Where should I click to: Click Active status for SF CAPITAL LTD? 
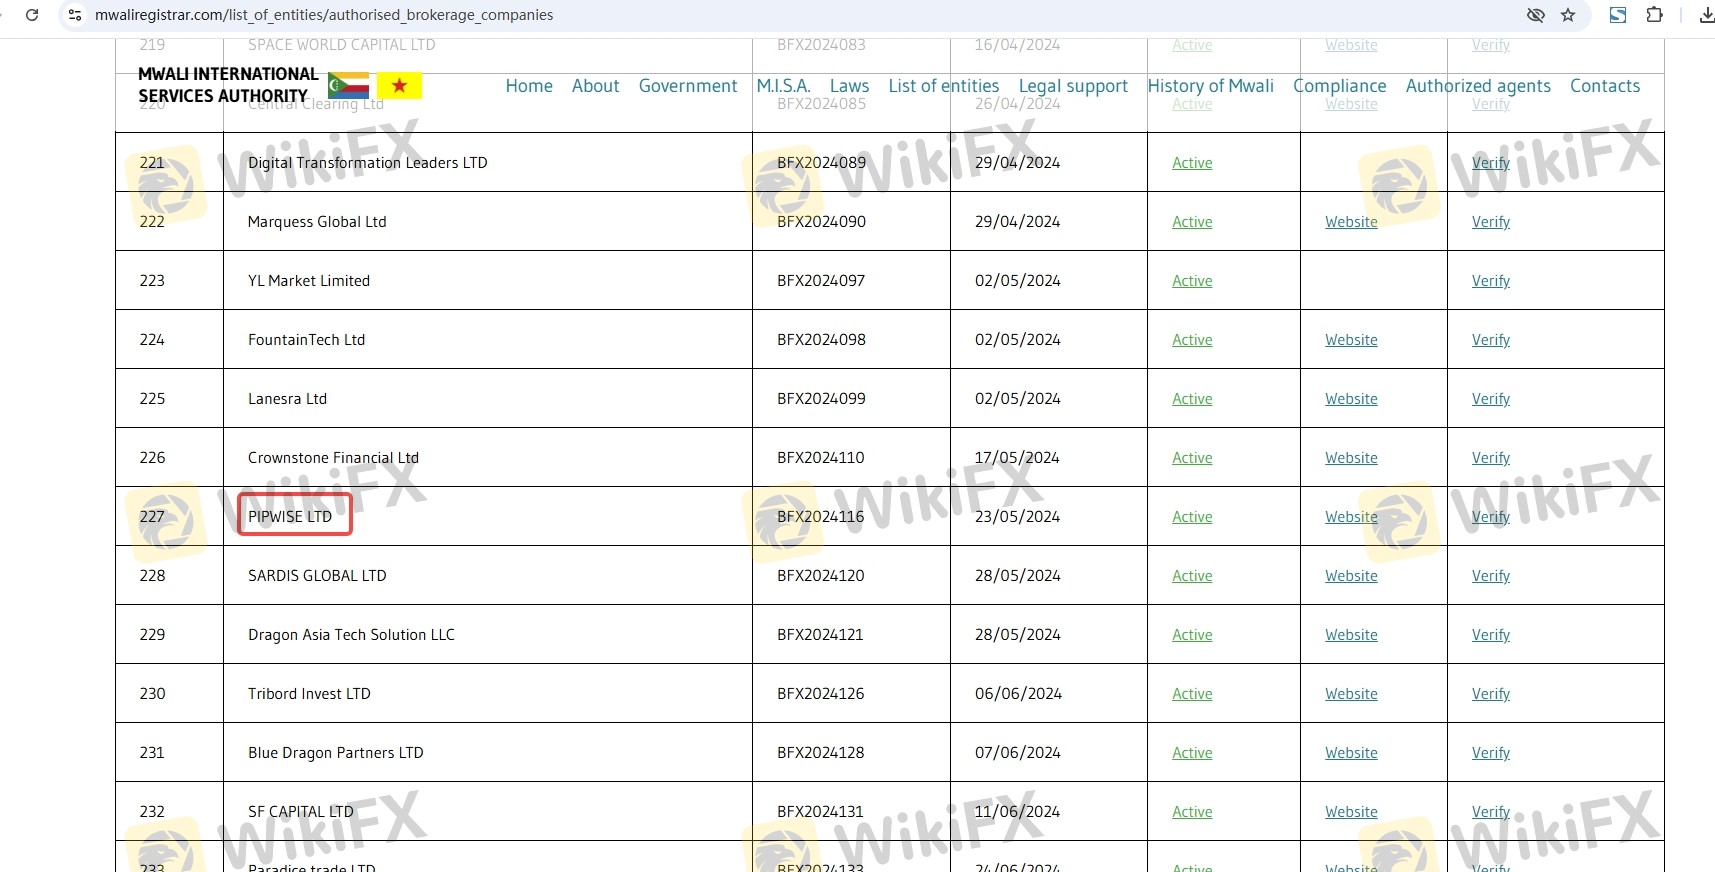[1192, 812]
